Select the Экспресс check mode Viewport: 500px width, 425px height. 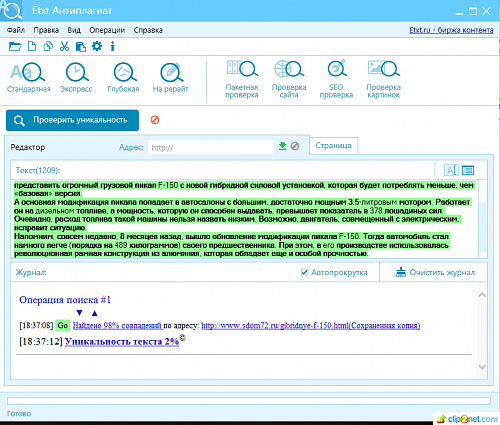76,78
